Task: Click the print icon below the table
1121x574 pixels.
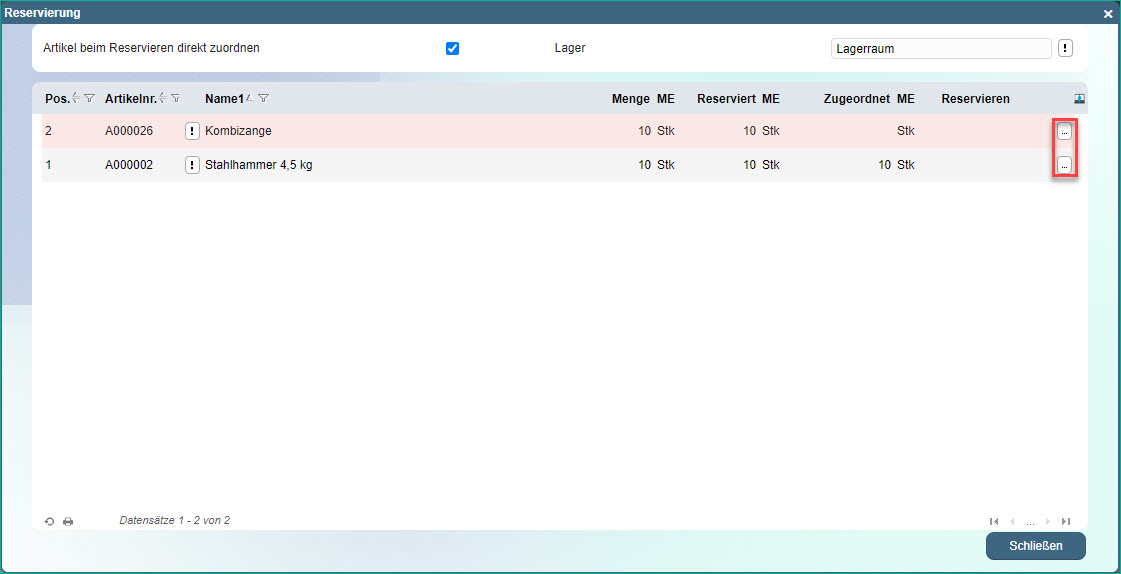Action: [x=68, y=522]
